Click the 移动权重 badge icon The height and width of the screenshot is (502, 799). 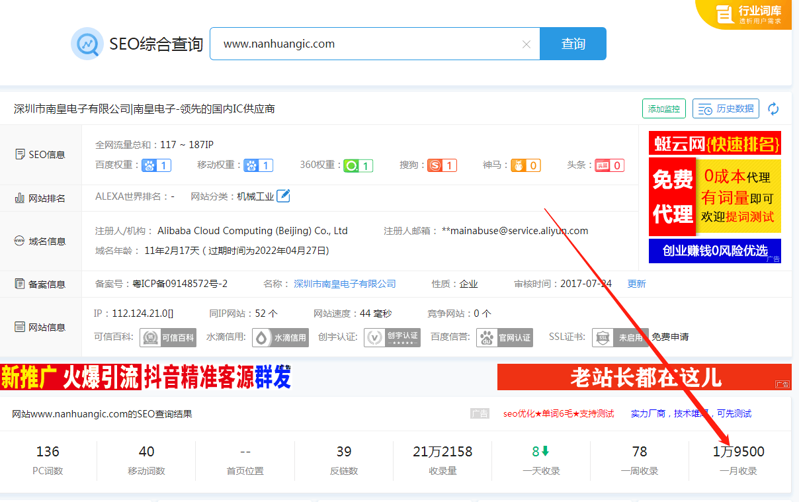(258, 165)
